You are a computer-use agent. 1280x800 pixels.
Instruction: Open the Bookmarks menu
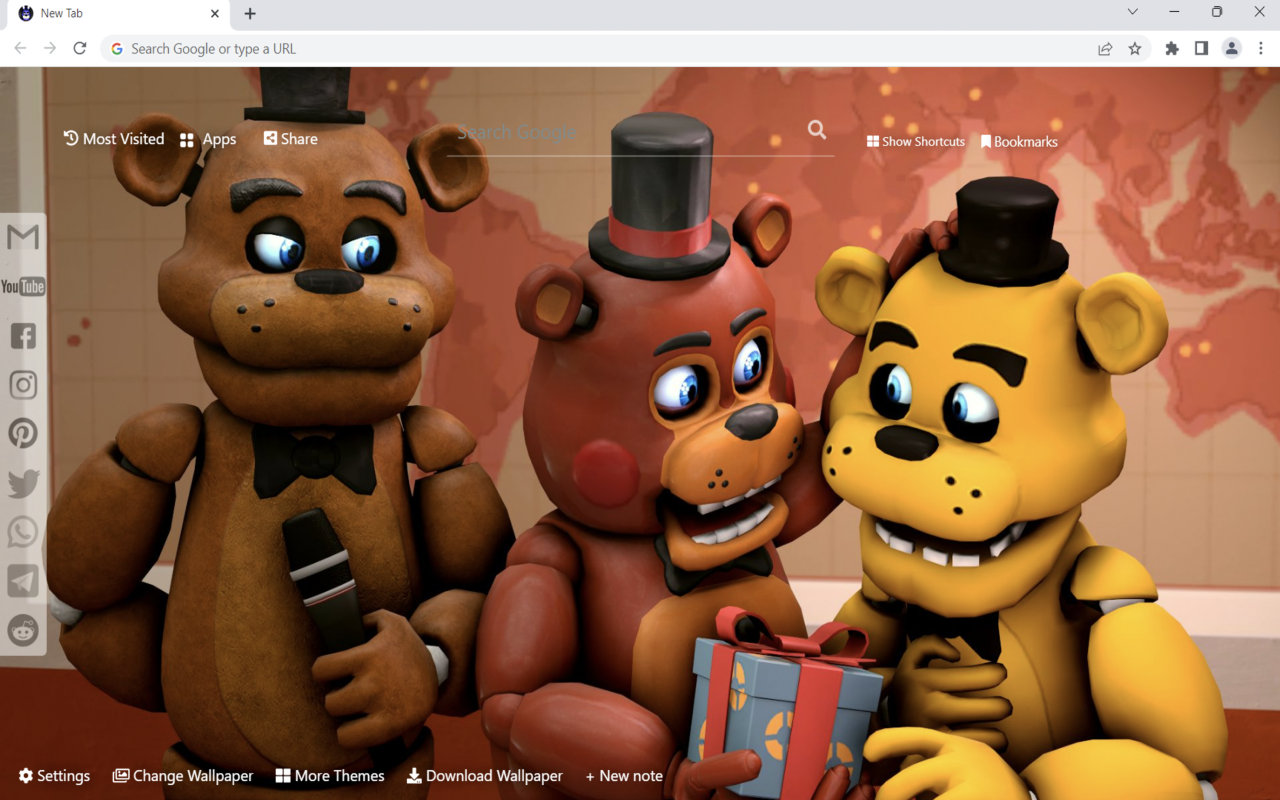pos(1019,142)
